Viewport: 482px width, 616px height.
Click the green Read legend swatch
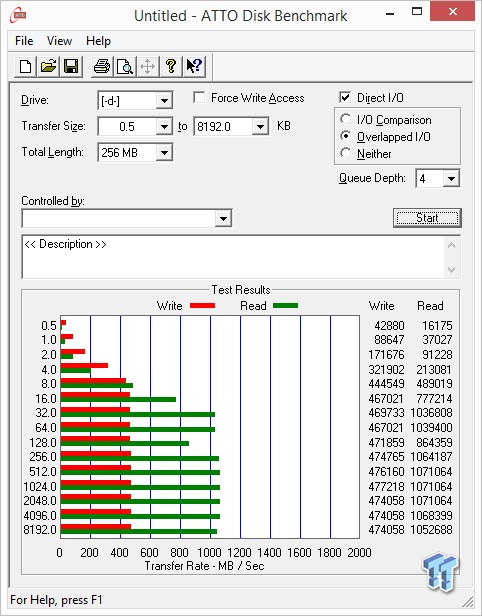(285, 305)
